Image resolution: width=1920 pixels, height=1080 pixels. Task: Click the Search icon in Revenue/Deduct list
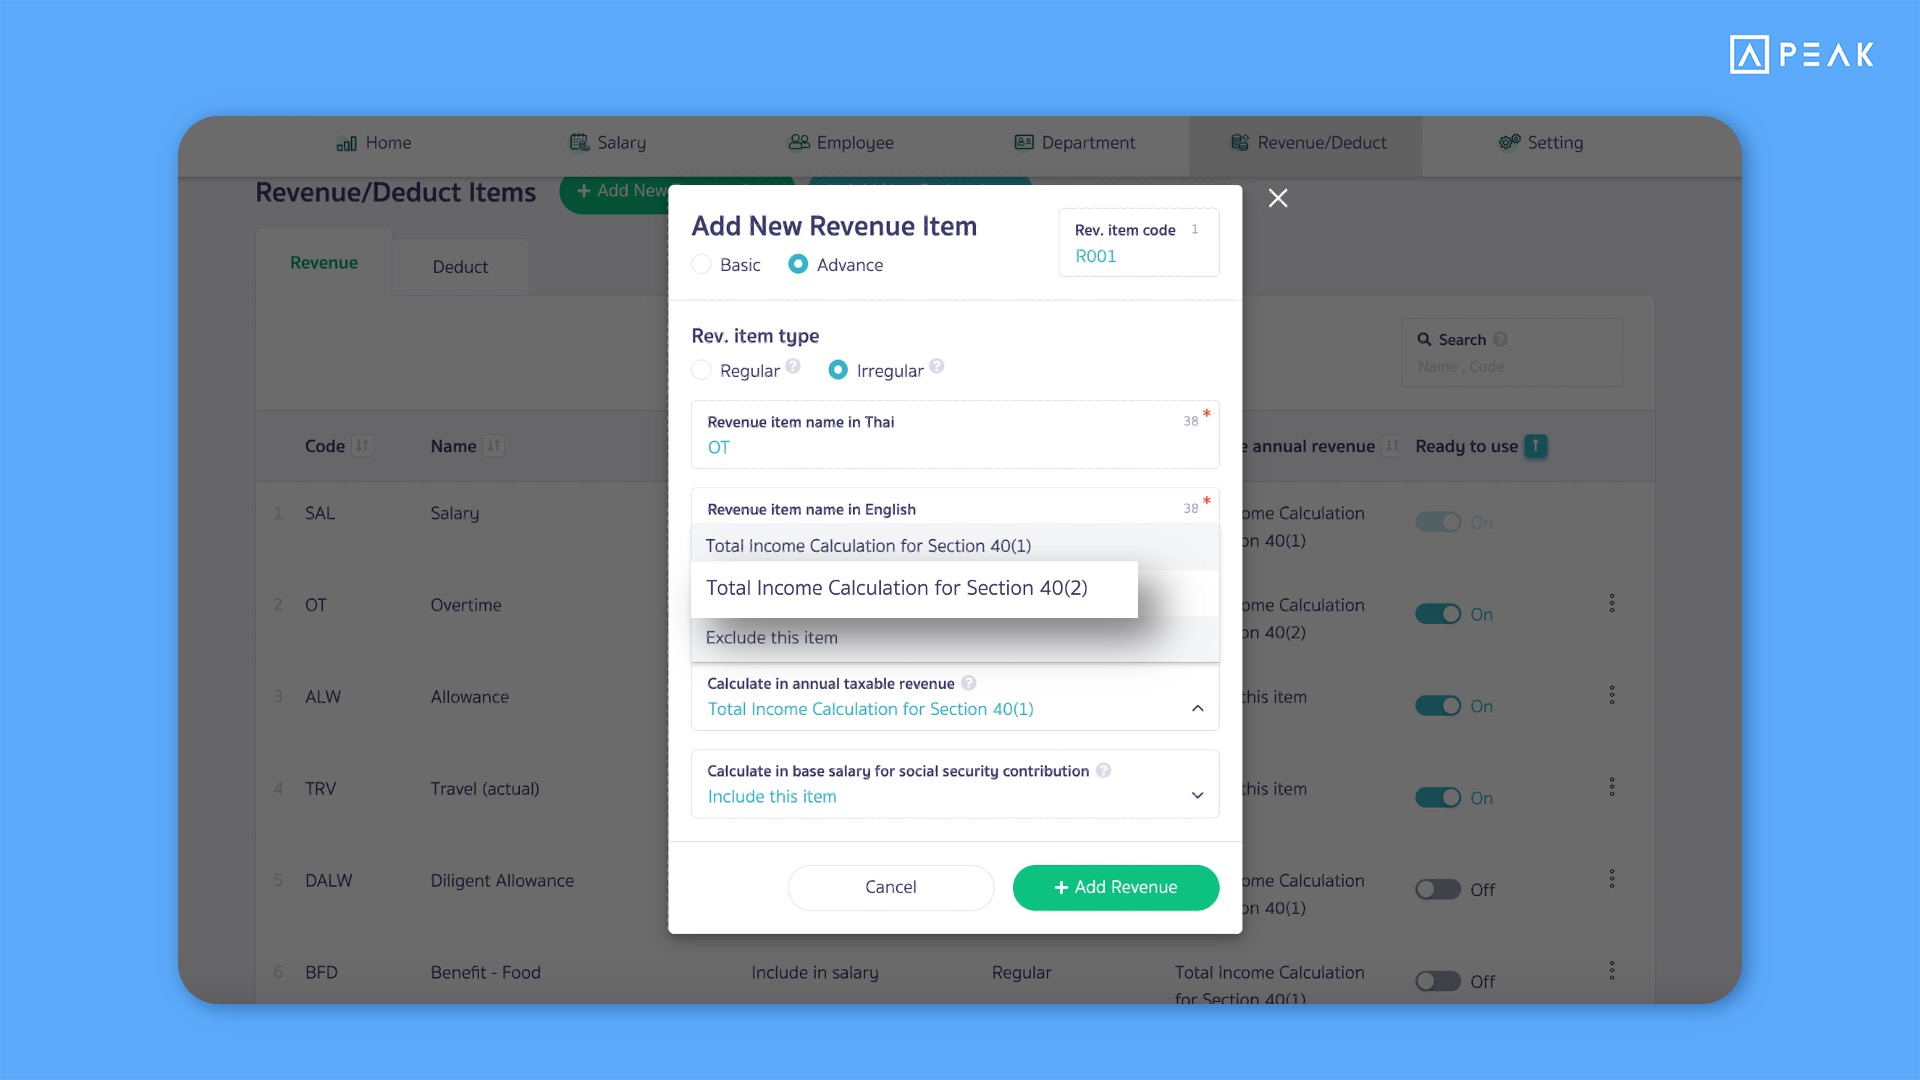tap(1424, 339)
